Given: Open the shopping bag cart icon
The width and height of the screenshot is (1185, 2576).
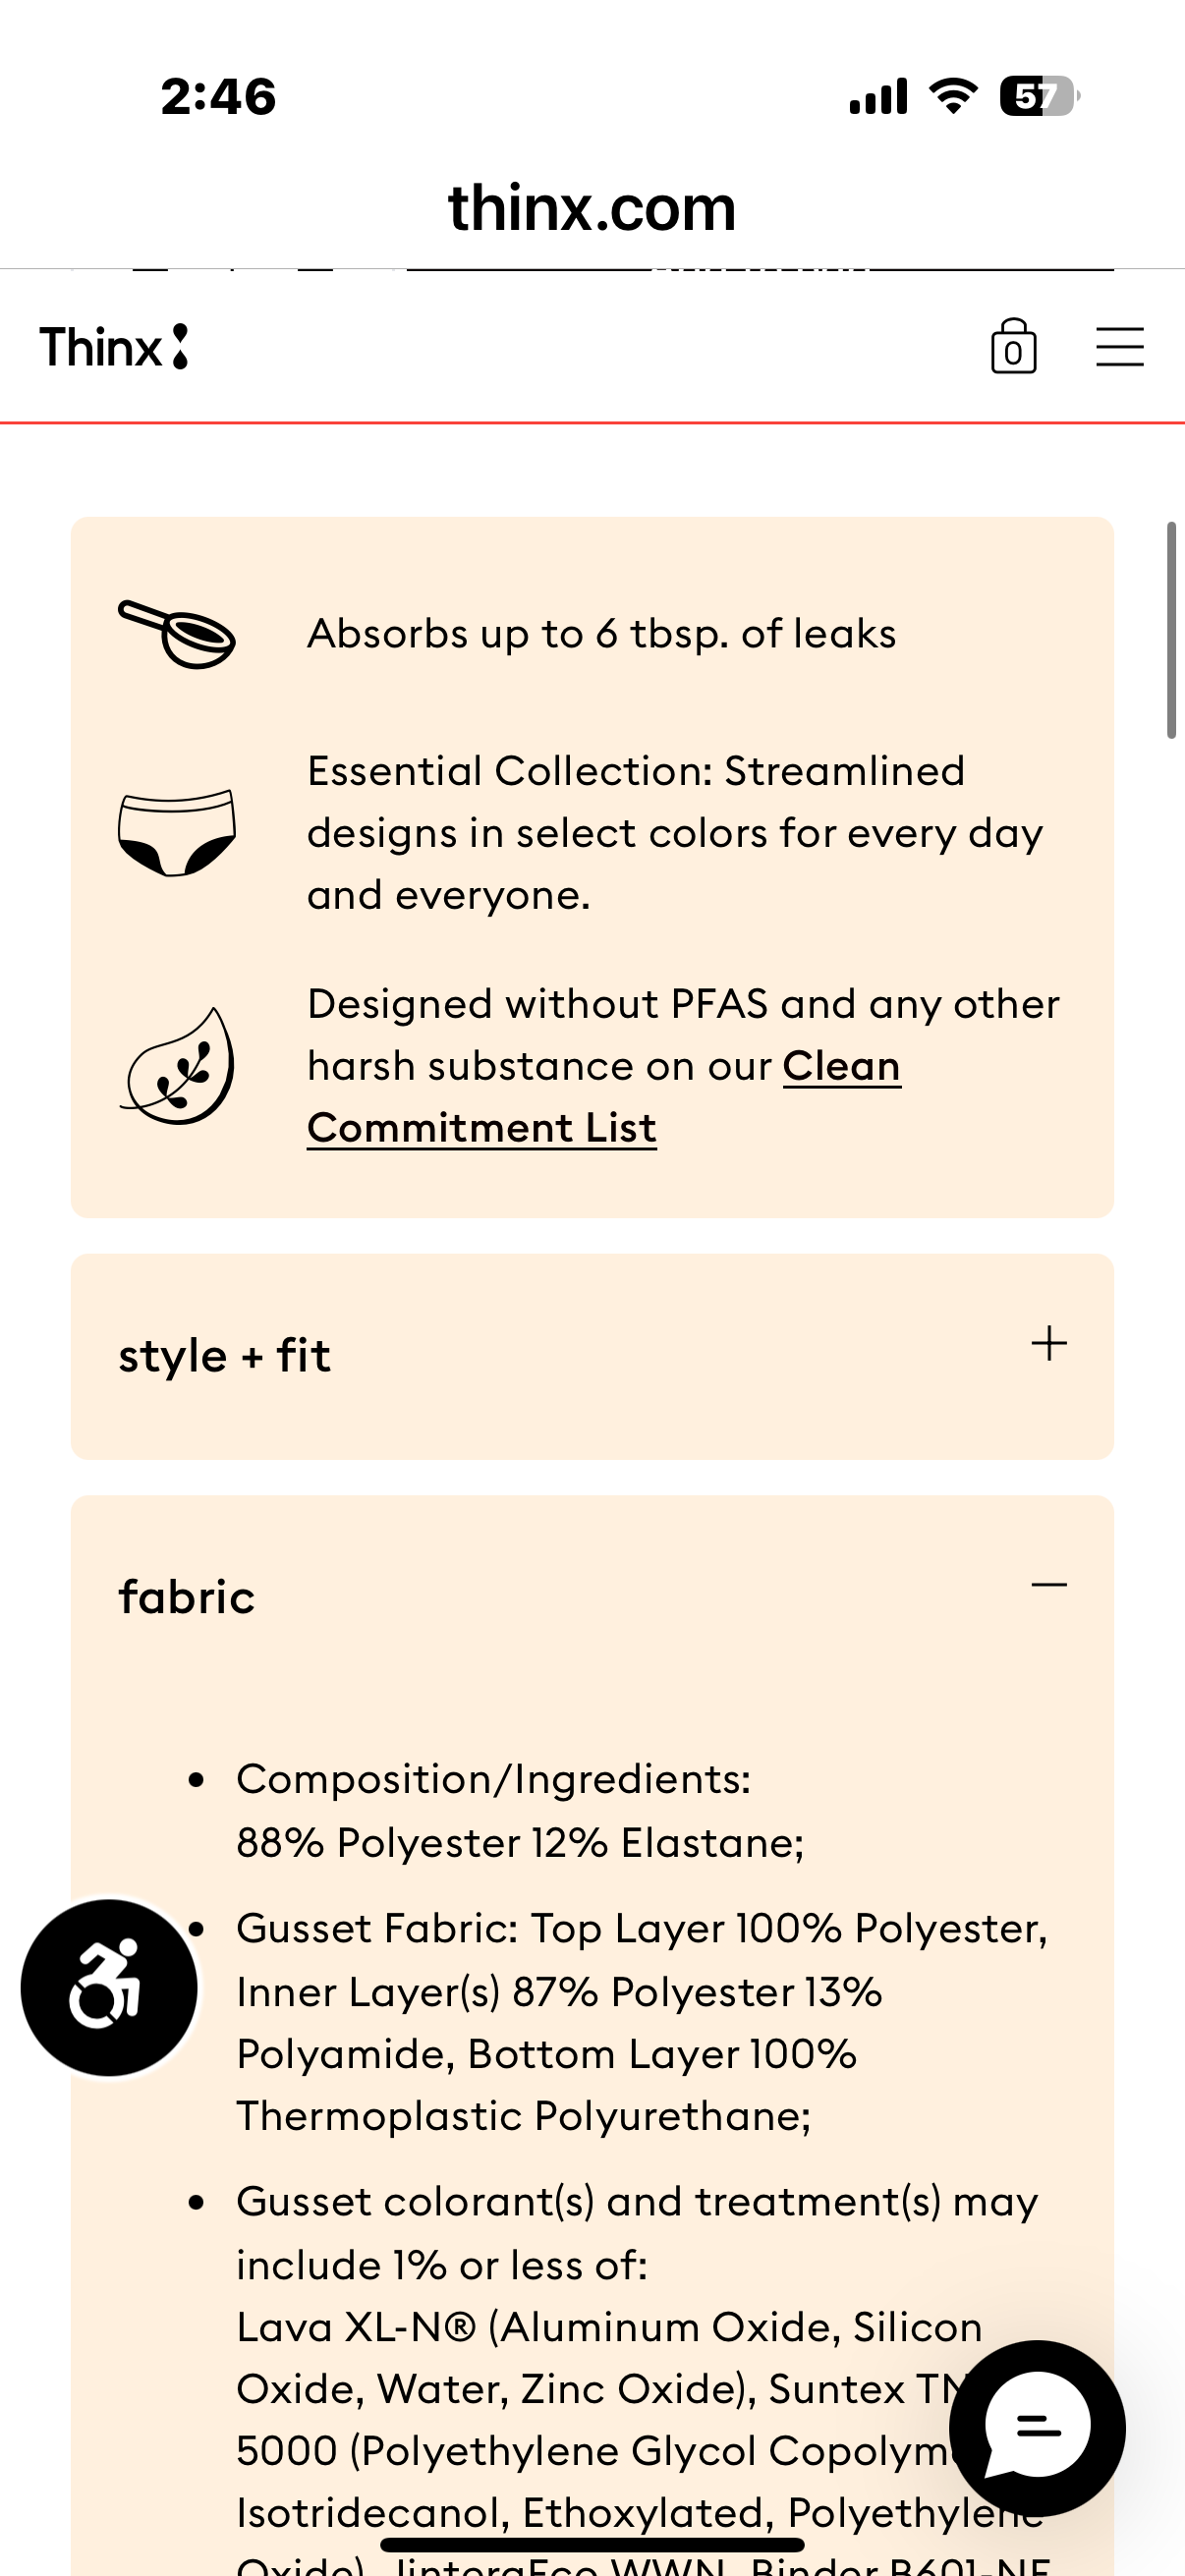Looking at the screenshot, I should [x=1013, y=346].
